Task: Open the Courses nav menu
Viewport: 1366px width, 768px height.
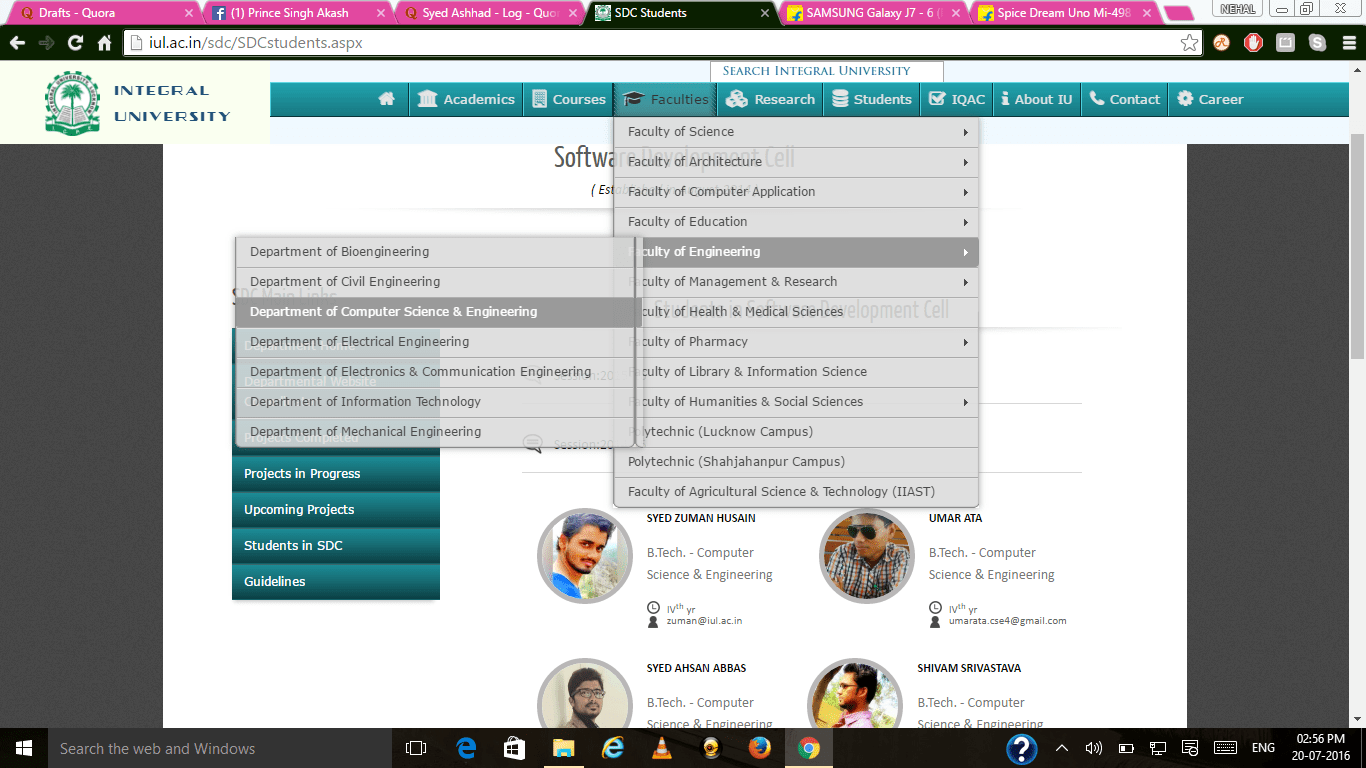Action: coord(569,99)
